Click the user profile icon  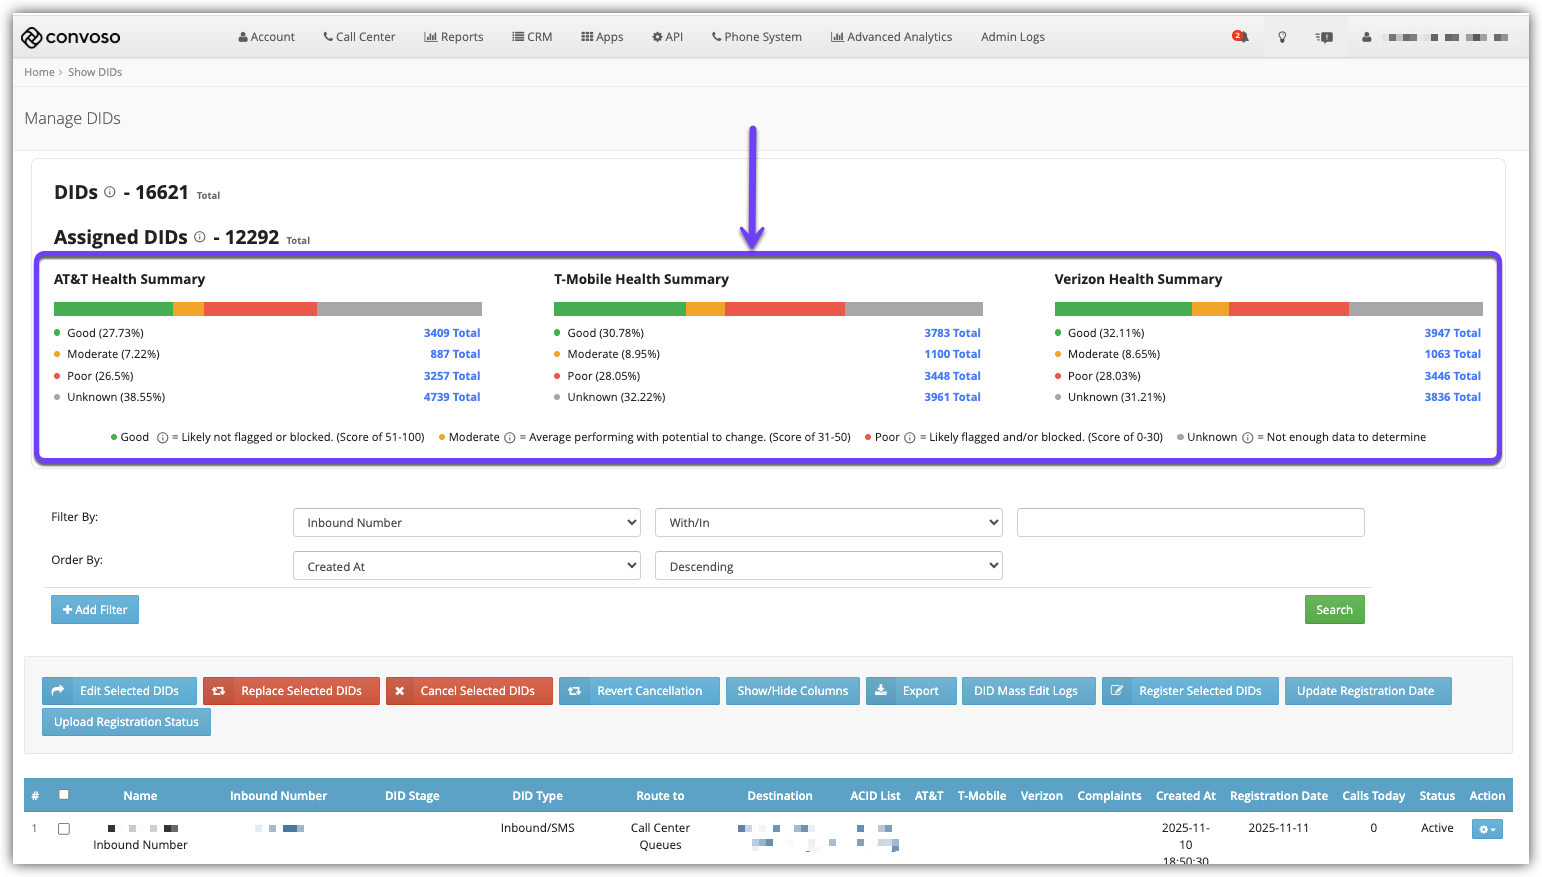pos(1366,37)
